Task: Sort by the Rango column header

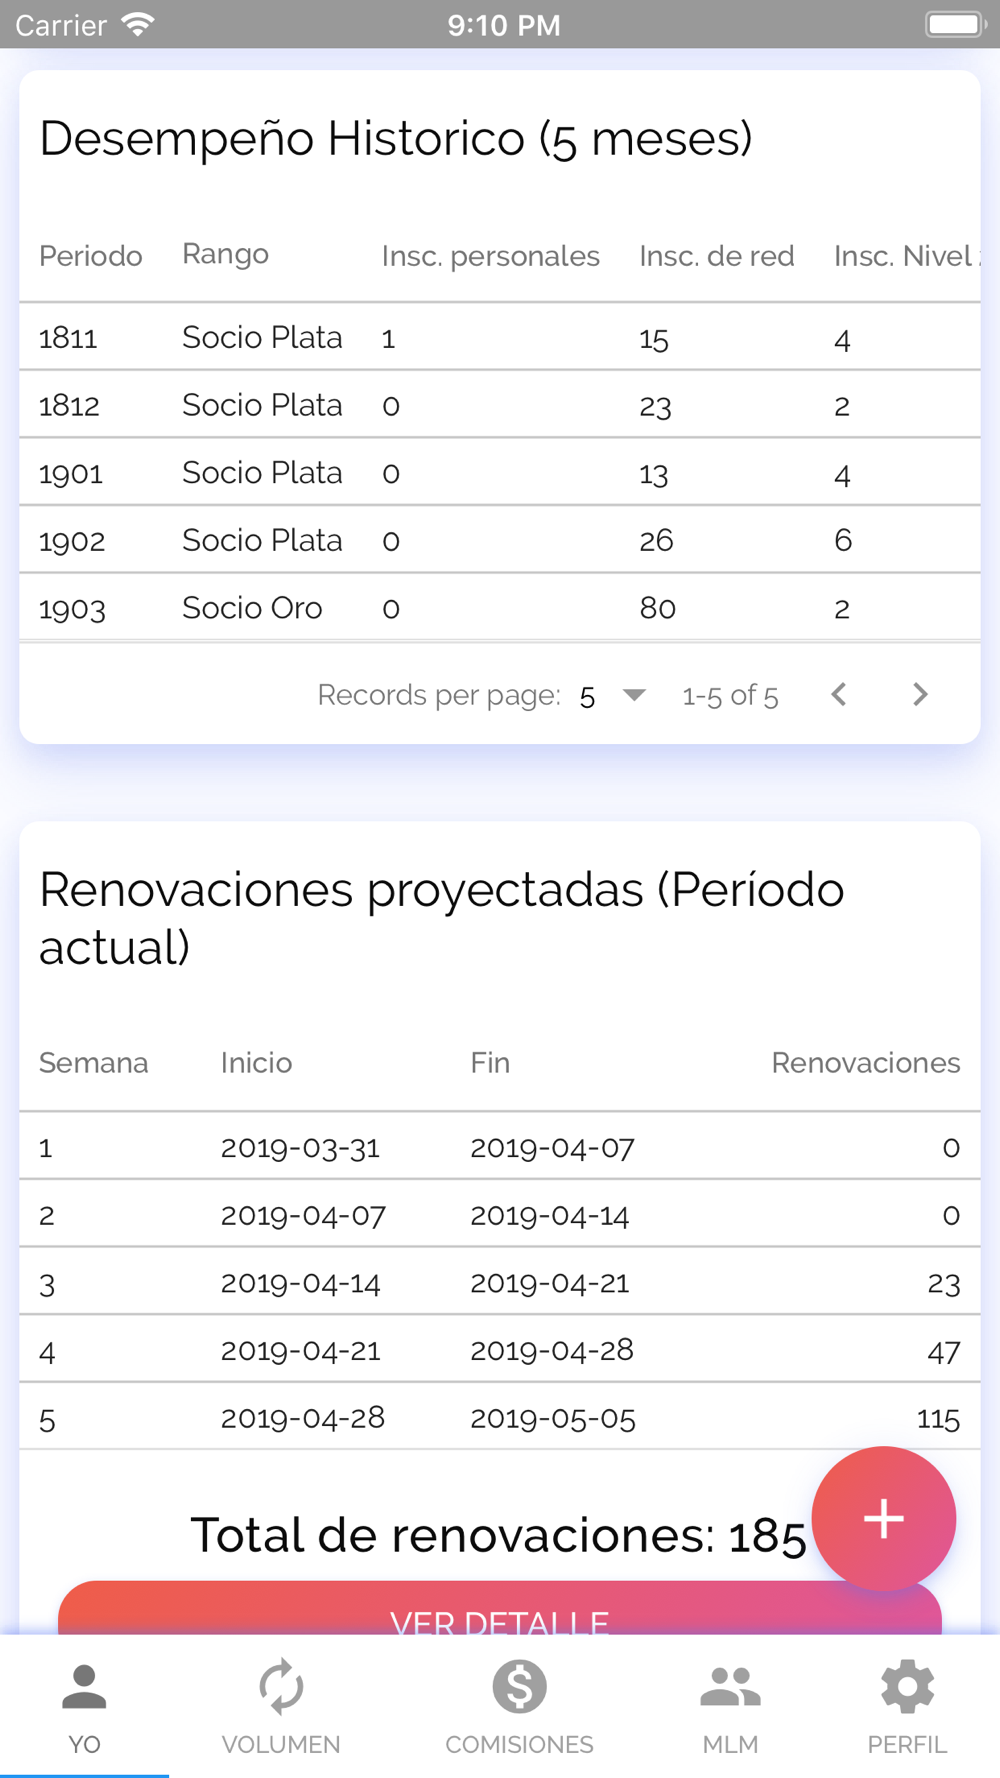Action: [x=225, y=255]
